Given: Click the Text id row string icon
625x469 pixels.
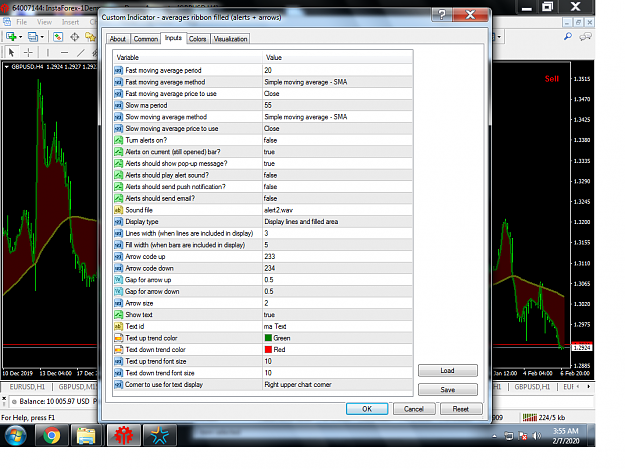Looking at the screenshot, I should 119,326.
